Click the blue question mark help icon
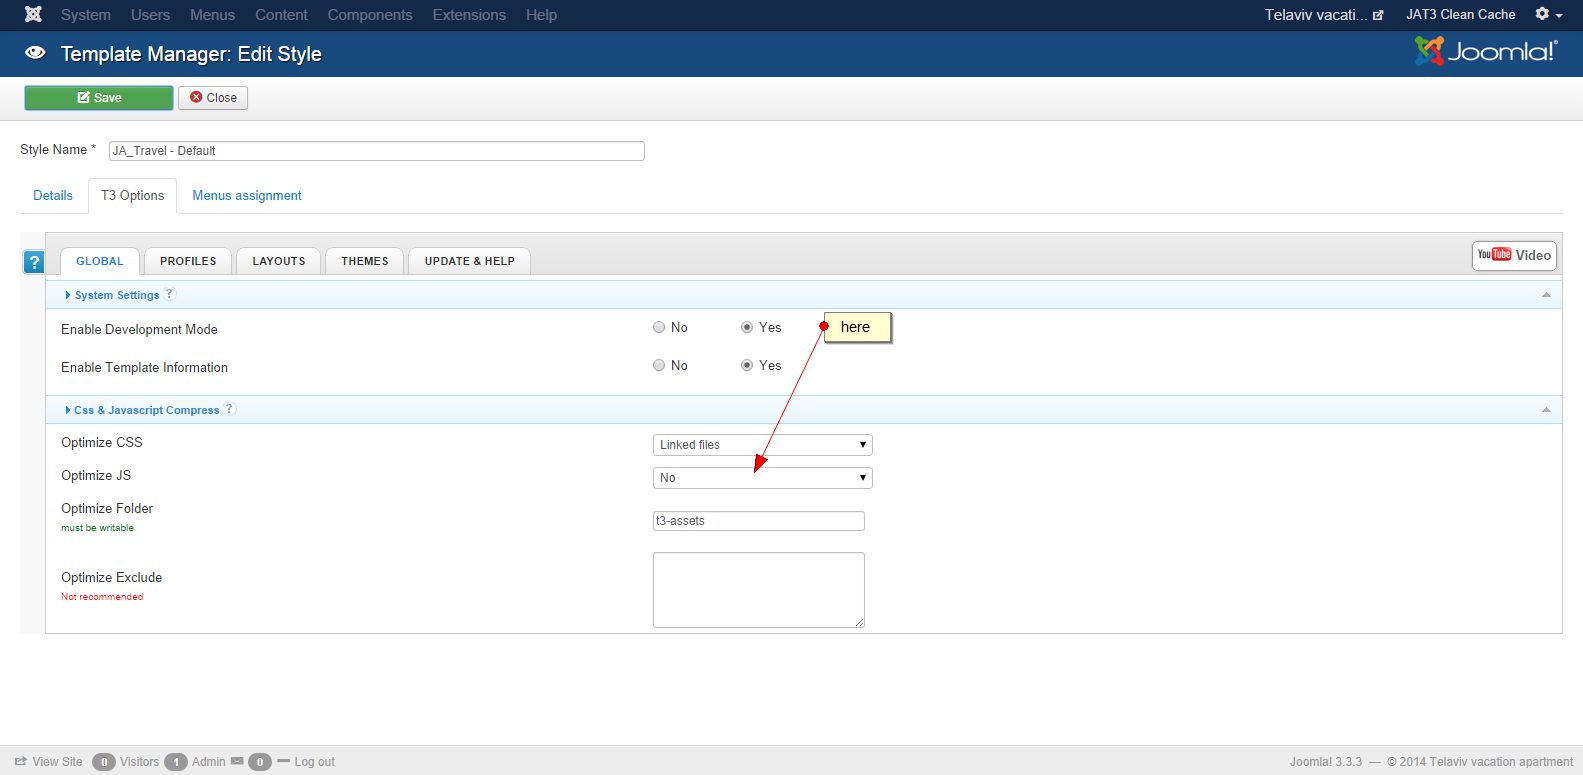 coord(34,262)
